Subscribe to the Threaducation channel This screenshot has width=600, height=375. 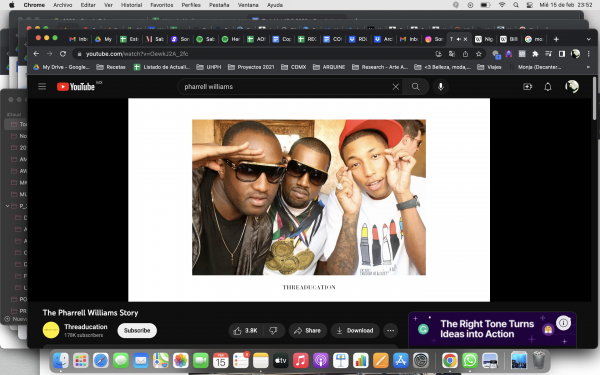point(137,331)
